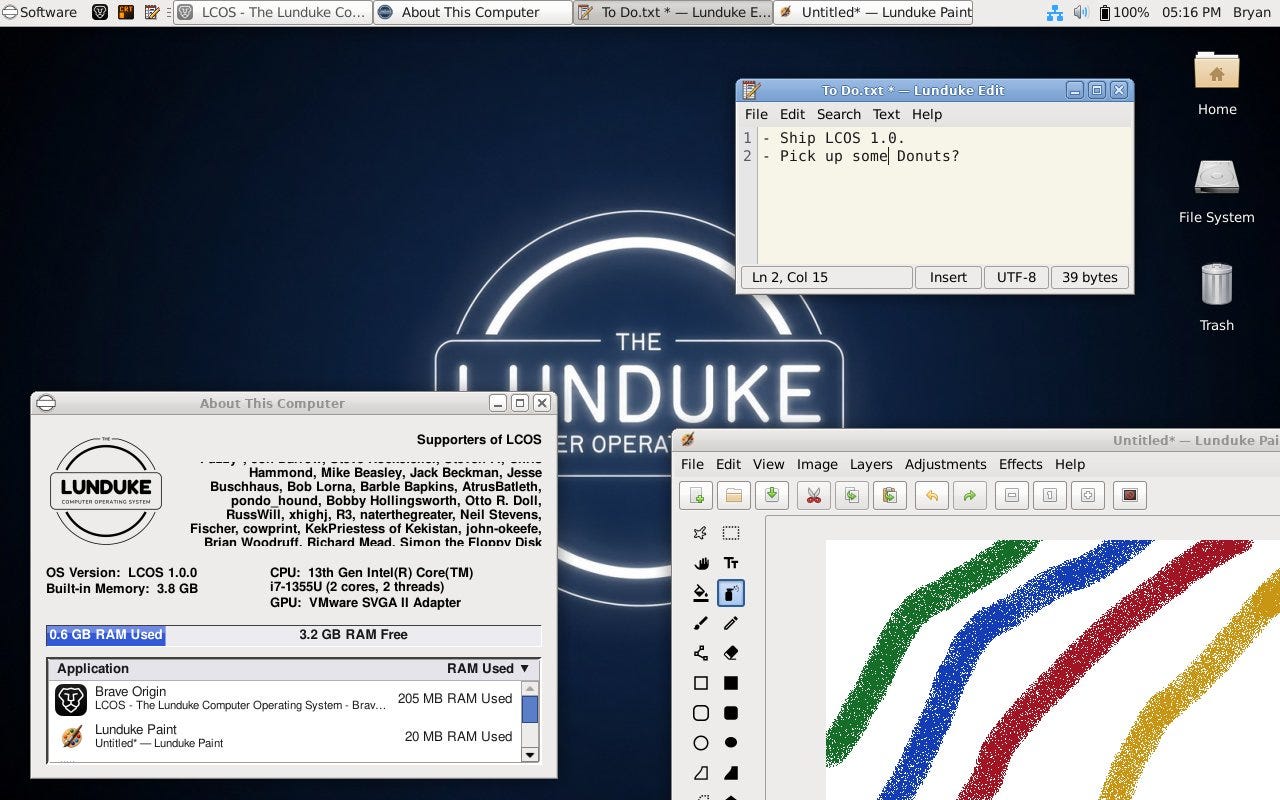Select the Paintbrush tool
Viewport: 1280px width, 800px height.
click(x=701, y=623)
